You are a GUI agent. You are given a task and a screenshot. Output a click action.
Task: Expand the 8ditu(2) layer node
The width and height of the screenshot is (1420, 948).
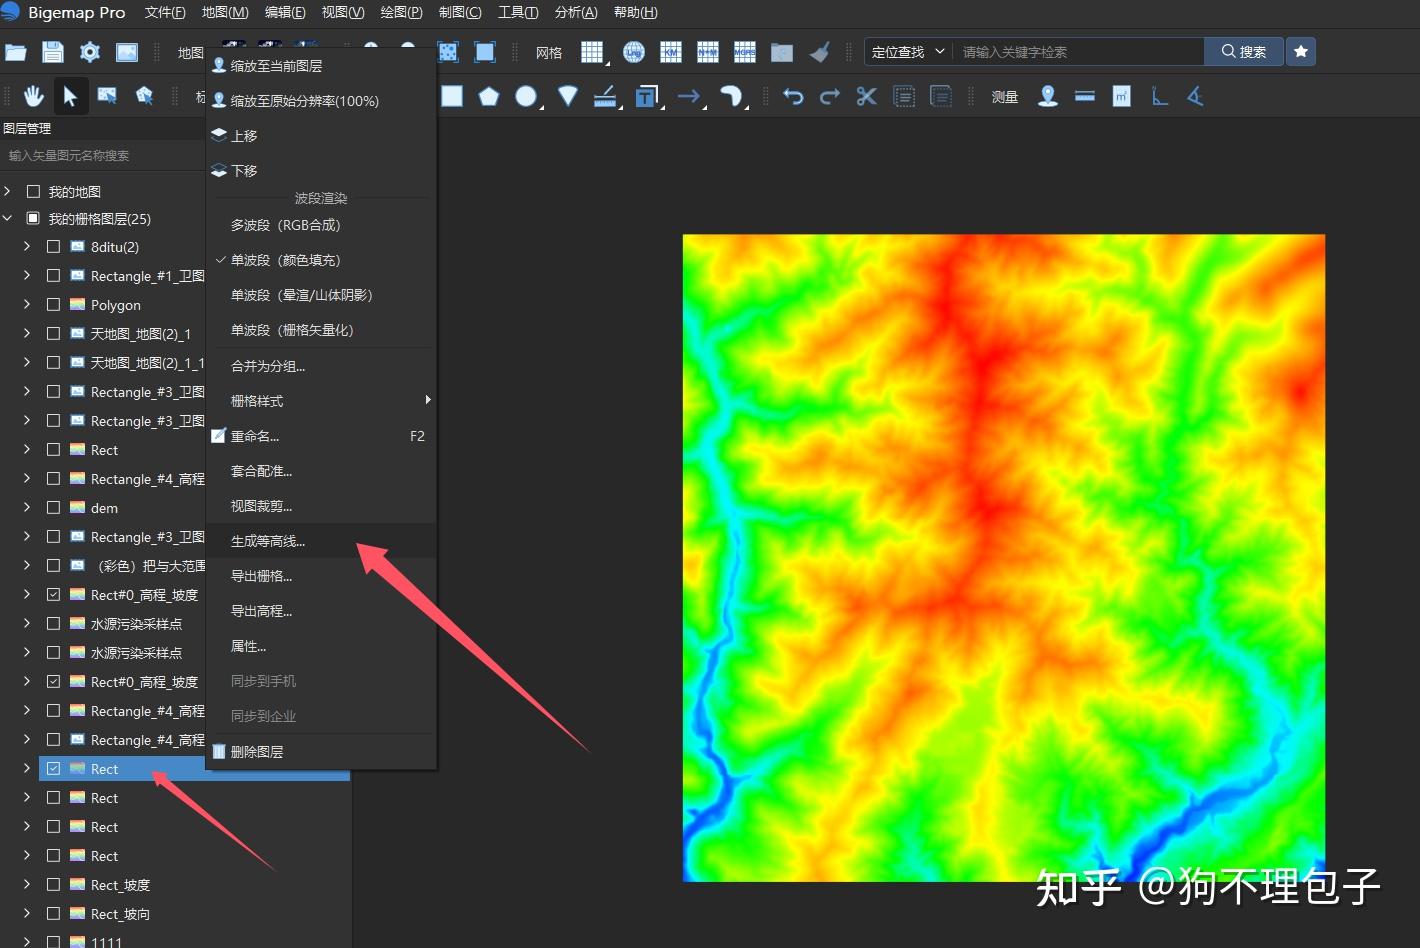[x=27, y=246]
